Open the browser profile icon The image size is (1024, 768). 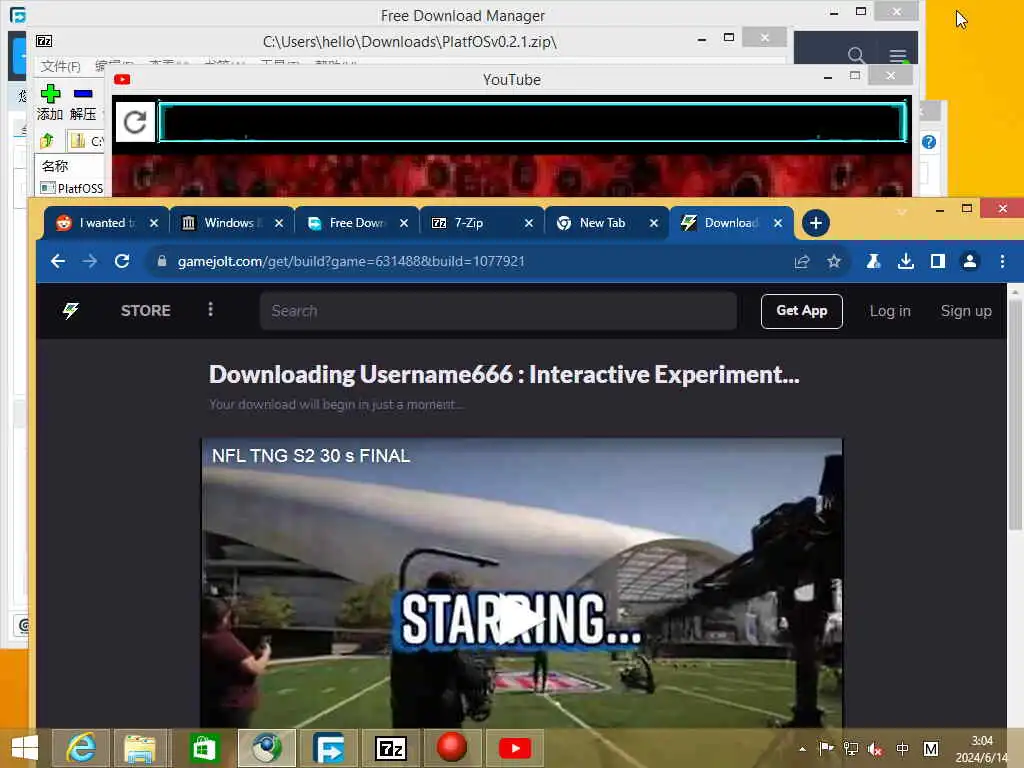click(x=970, y=261)
